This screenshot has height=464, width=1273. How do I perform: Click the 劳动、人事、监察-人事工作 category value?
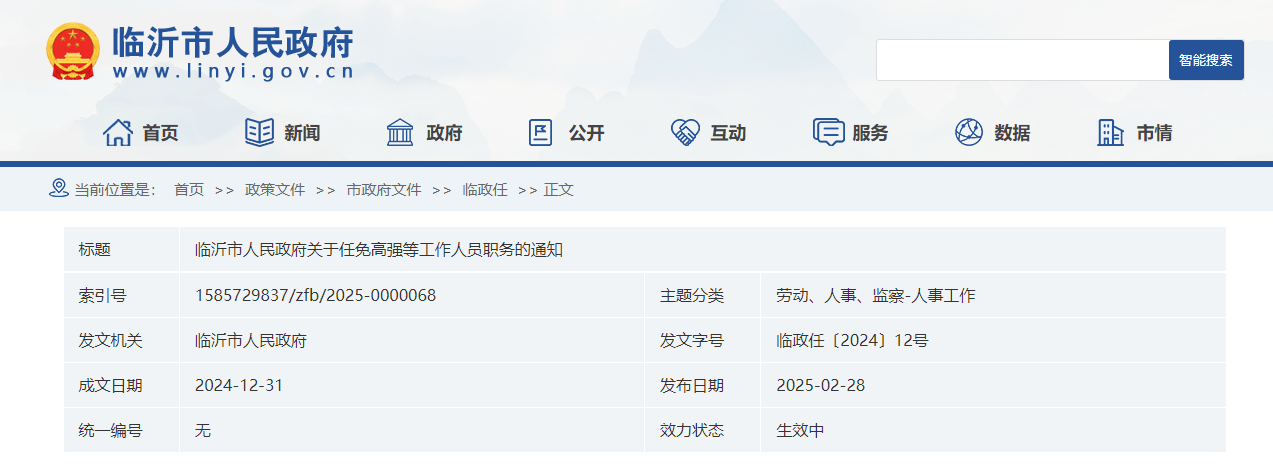pyautogui.click(x=875, y=295)
